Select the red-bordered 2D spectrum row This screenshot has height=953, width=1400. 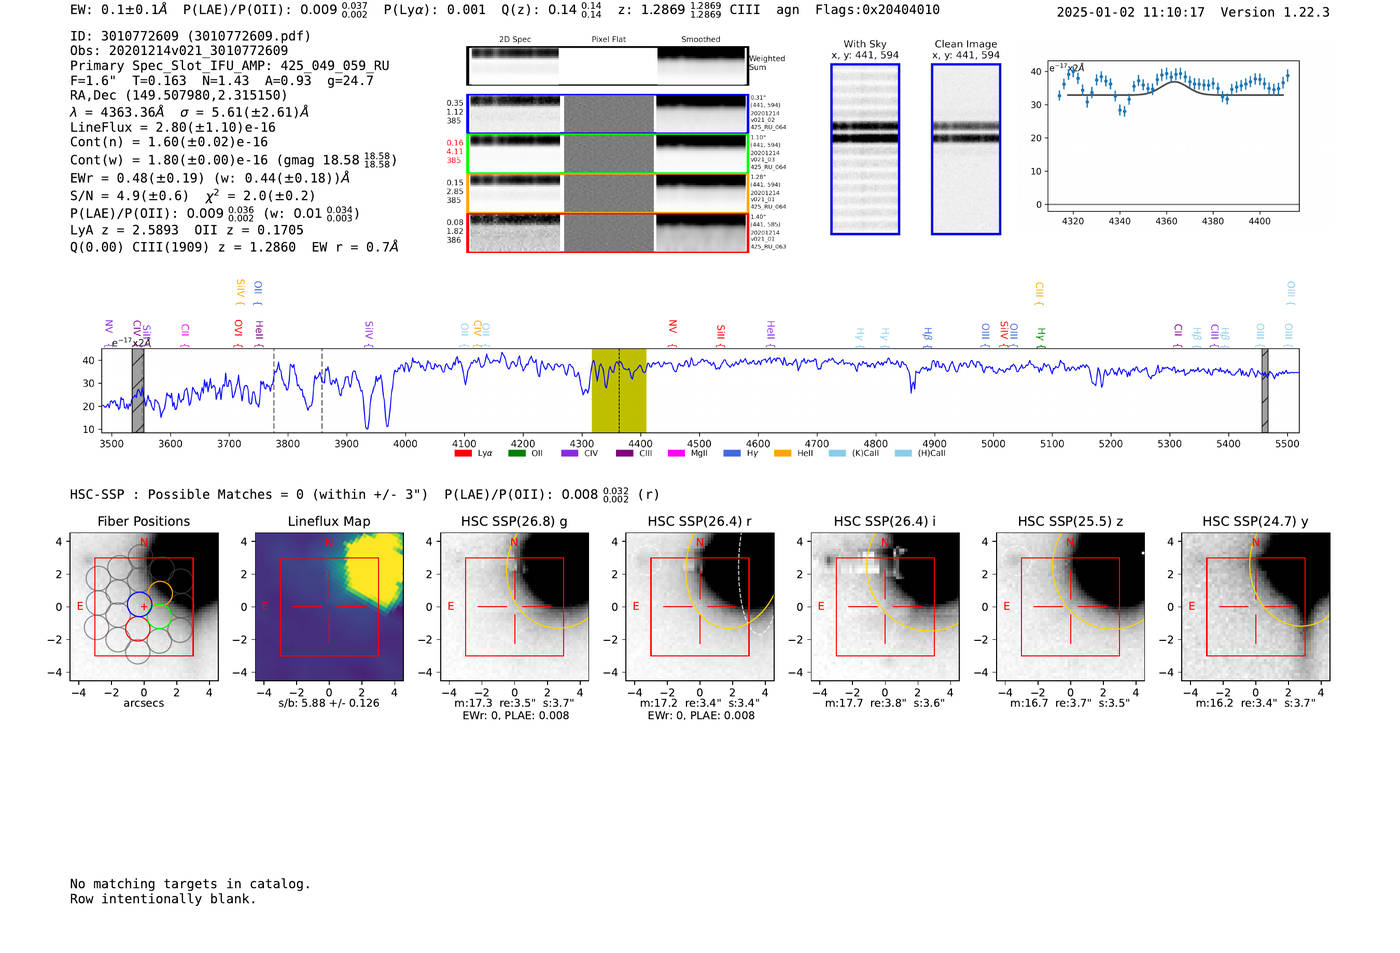[x=607, y=232]
